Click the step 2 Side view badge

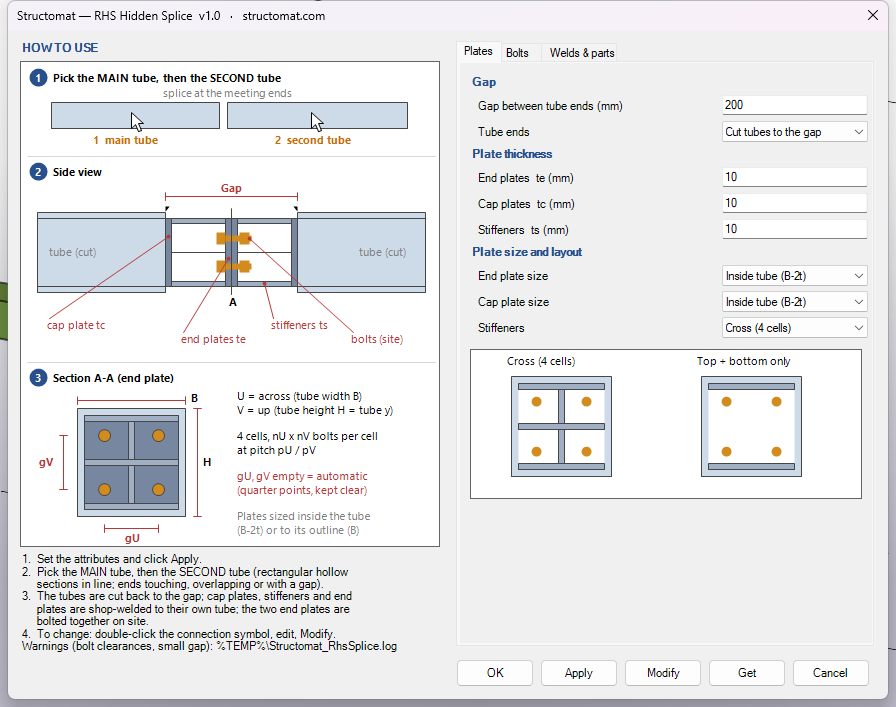(x=38, y=172)
